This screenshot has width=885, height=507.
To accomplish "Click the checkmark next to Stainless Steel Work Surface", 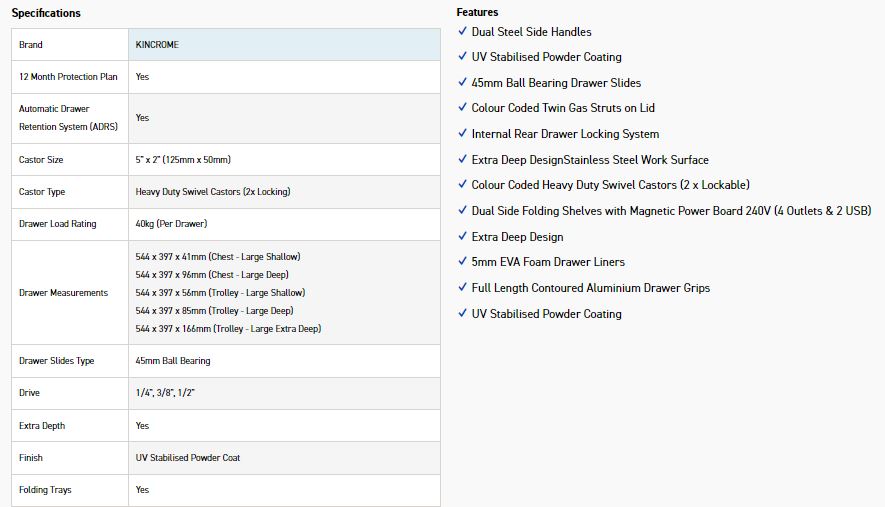I will pyautogui.click(x=462, y=160).
